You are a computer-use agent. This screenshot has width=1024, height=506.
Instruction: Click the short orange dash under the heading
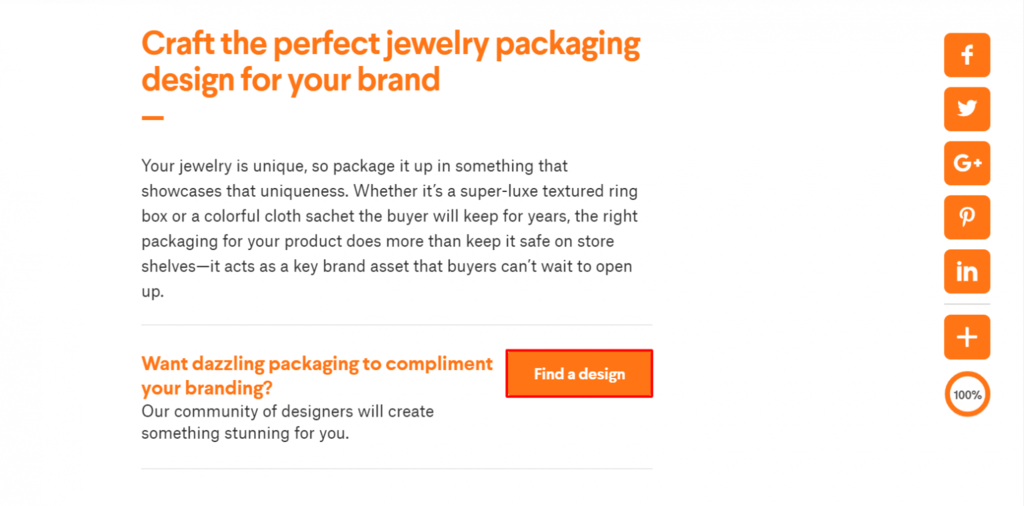(x=152, y=117)
